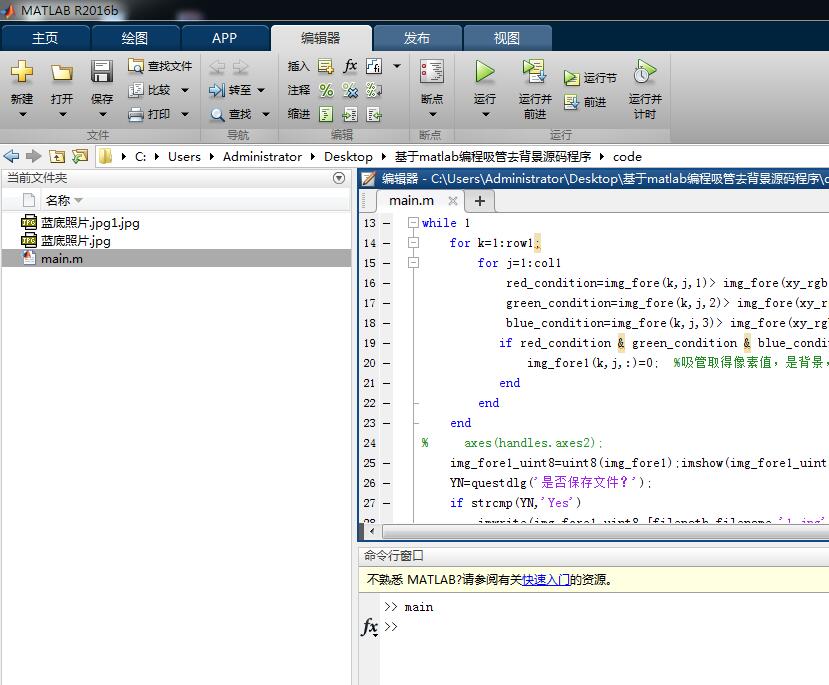829x685 pixels.
Task: Click the command window prompt line
Action: (x=604, y=627)
